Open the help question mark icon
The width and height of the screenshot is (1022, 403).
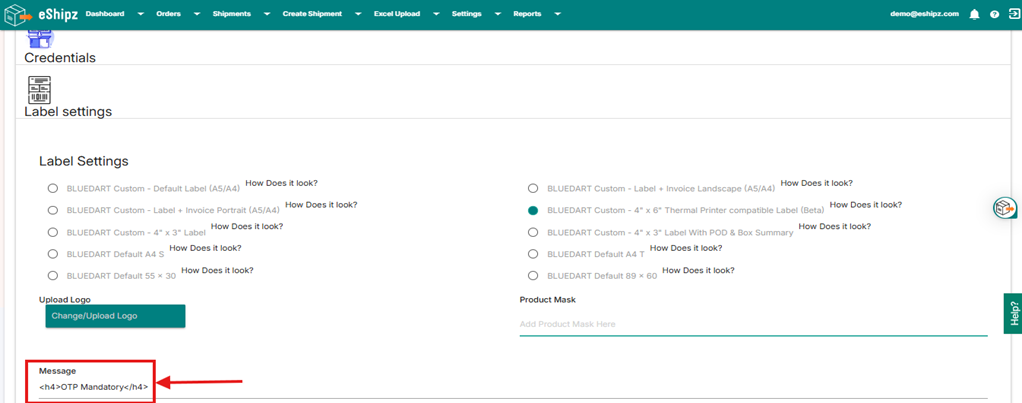(995, 14)
